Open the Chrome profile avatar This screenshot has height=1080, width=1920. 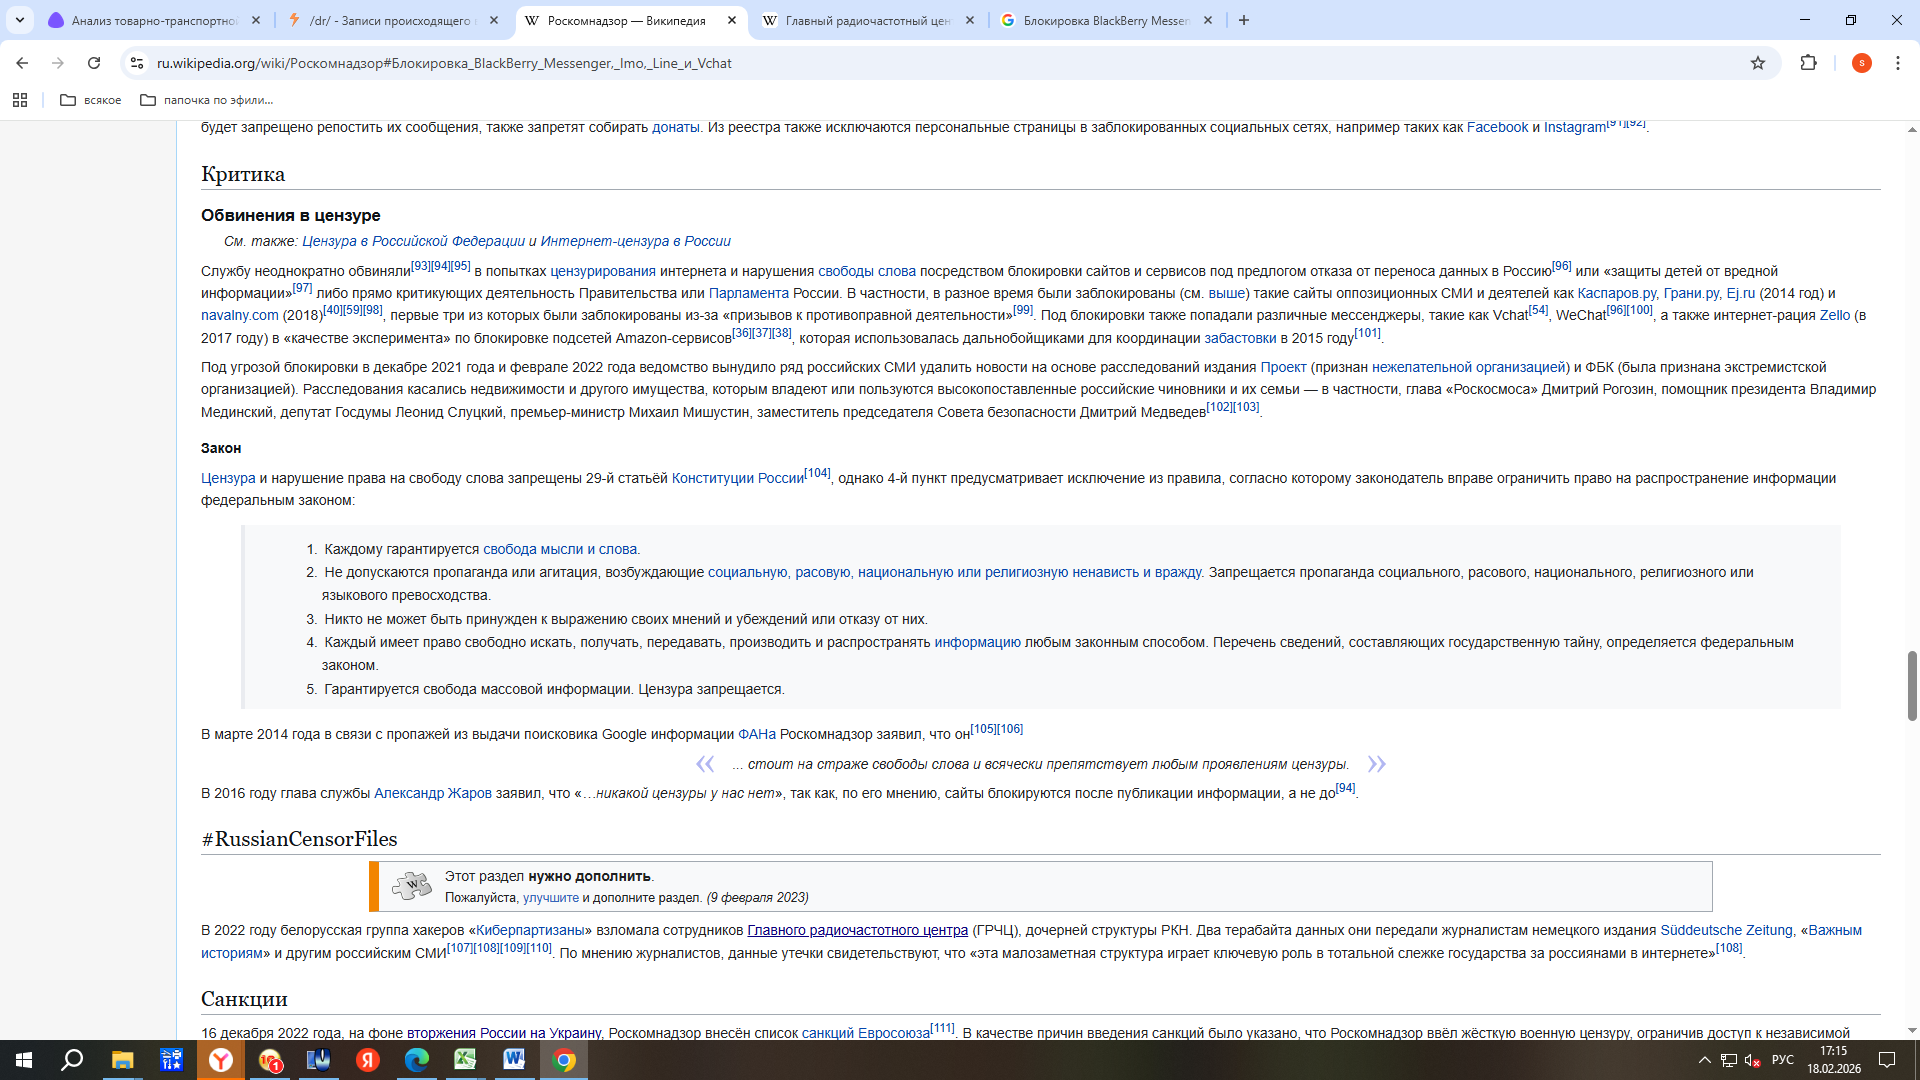1861,63
